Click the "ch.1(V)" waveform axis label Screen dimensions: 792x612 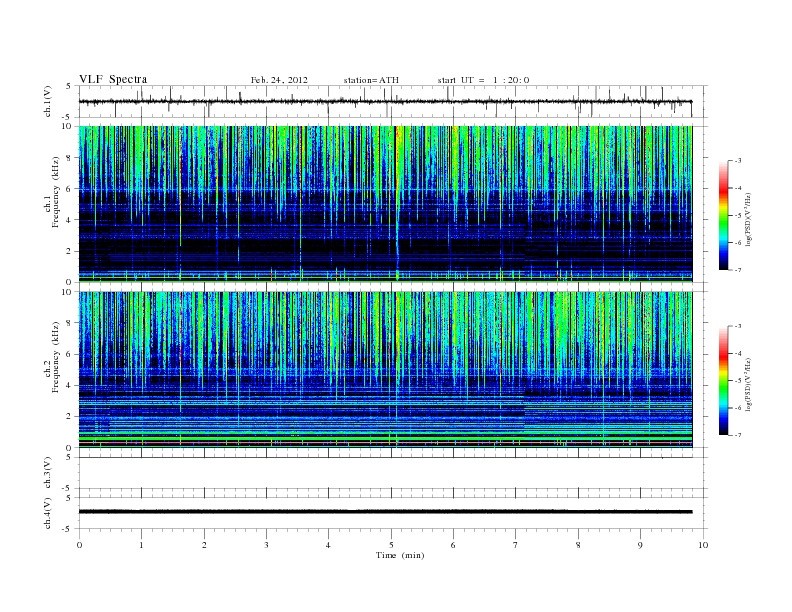point(48,101)
